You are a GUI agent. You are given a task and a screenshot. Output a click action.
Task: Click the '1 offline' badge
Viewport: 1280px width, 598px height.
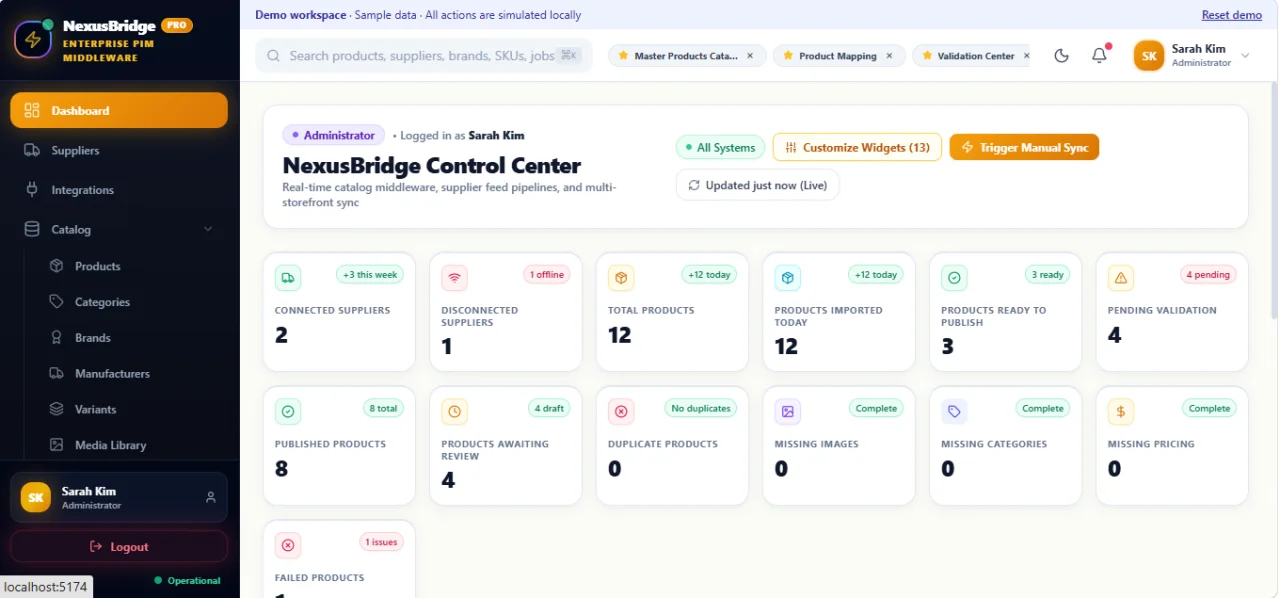pyautogui.click(x=547, y=275)
